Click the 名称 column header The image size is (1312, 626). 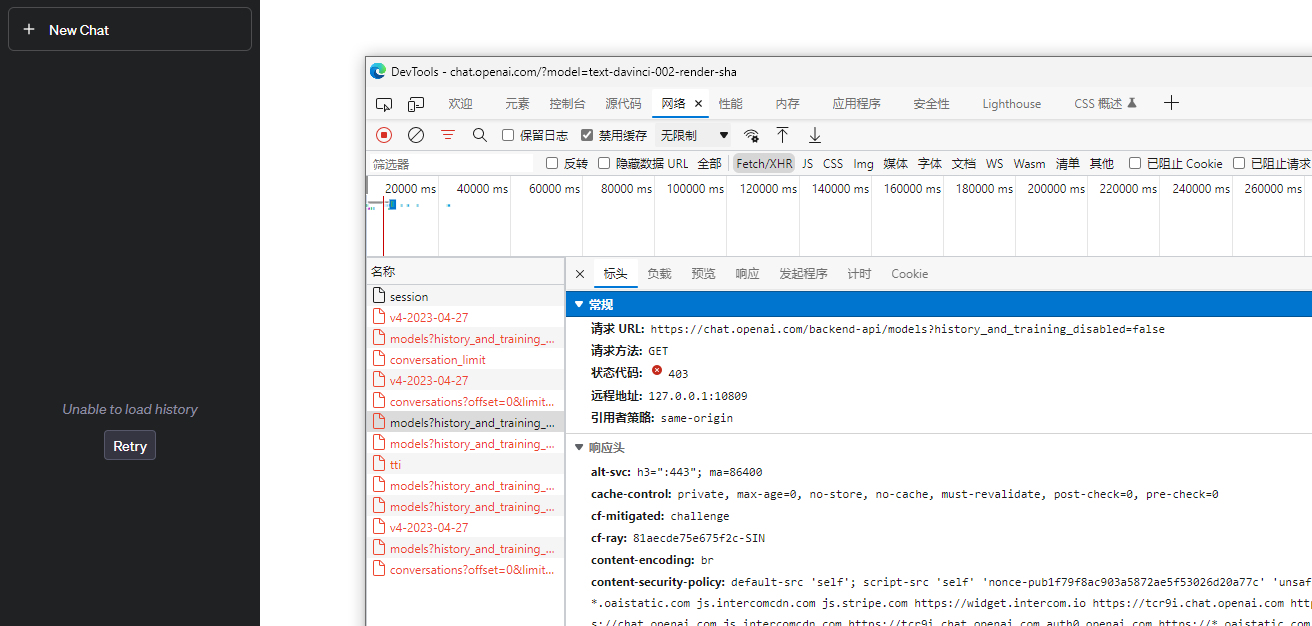[x=465, y=271]
